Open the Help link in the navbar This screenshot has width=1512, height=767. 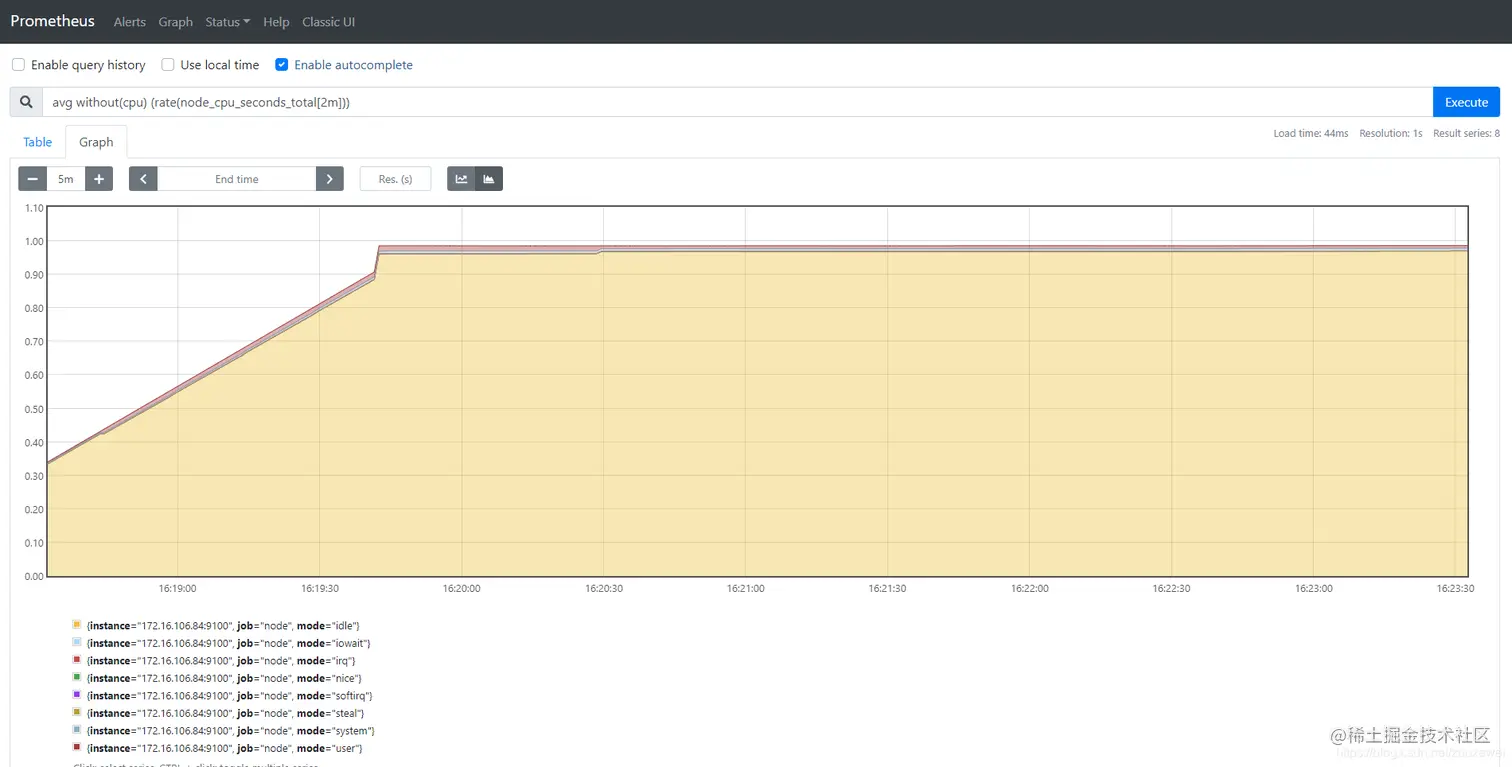276,22
